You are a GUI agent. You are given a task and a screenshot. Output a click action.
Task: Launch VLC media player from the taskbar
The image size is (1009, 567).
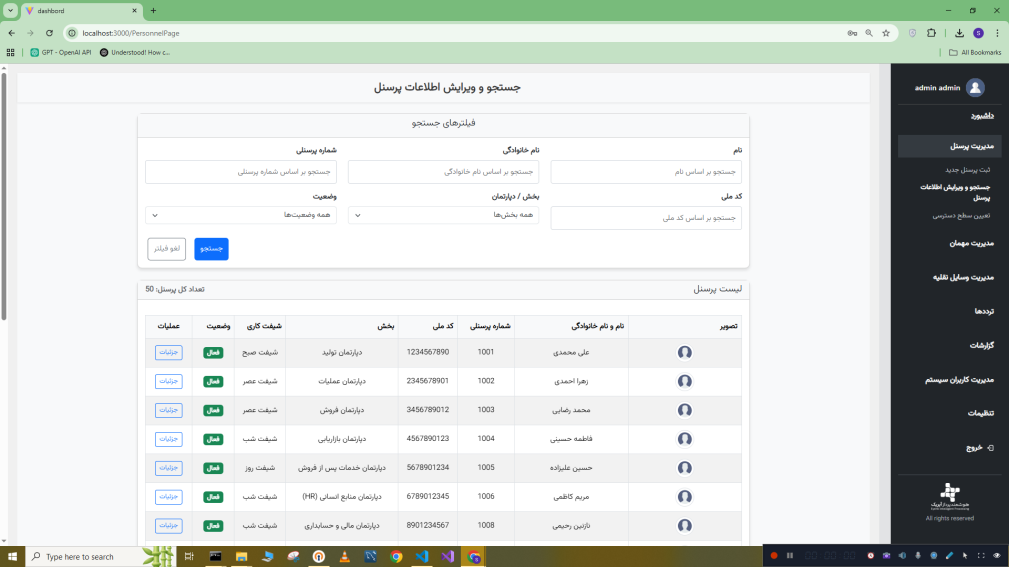pyautogui.click(x=344, y=556)
